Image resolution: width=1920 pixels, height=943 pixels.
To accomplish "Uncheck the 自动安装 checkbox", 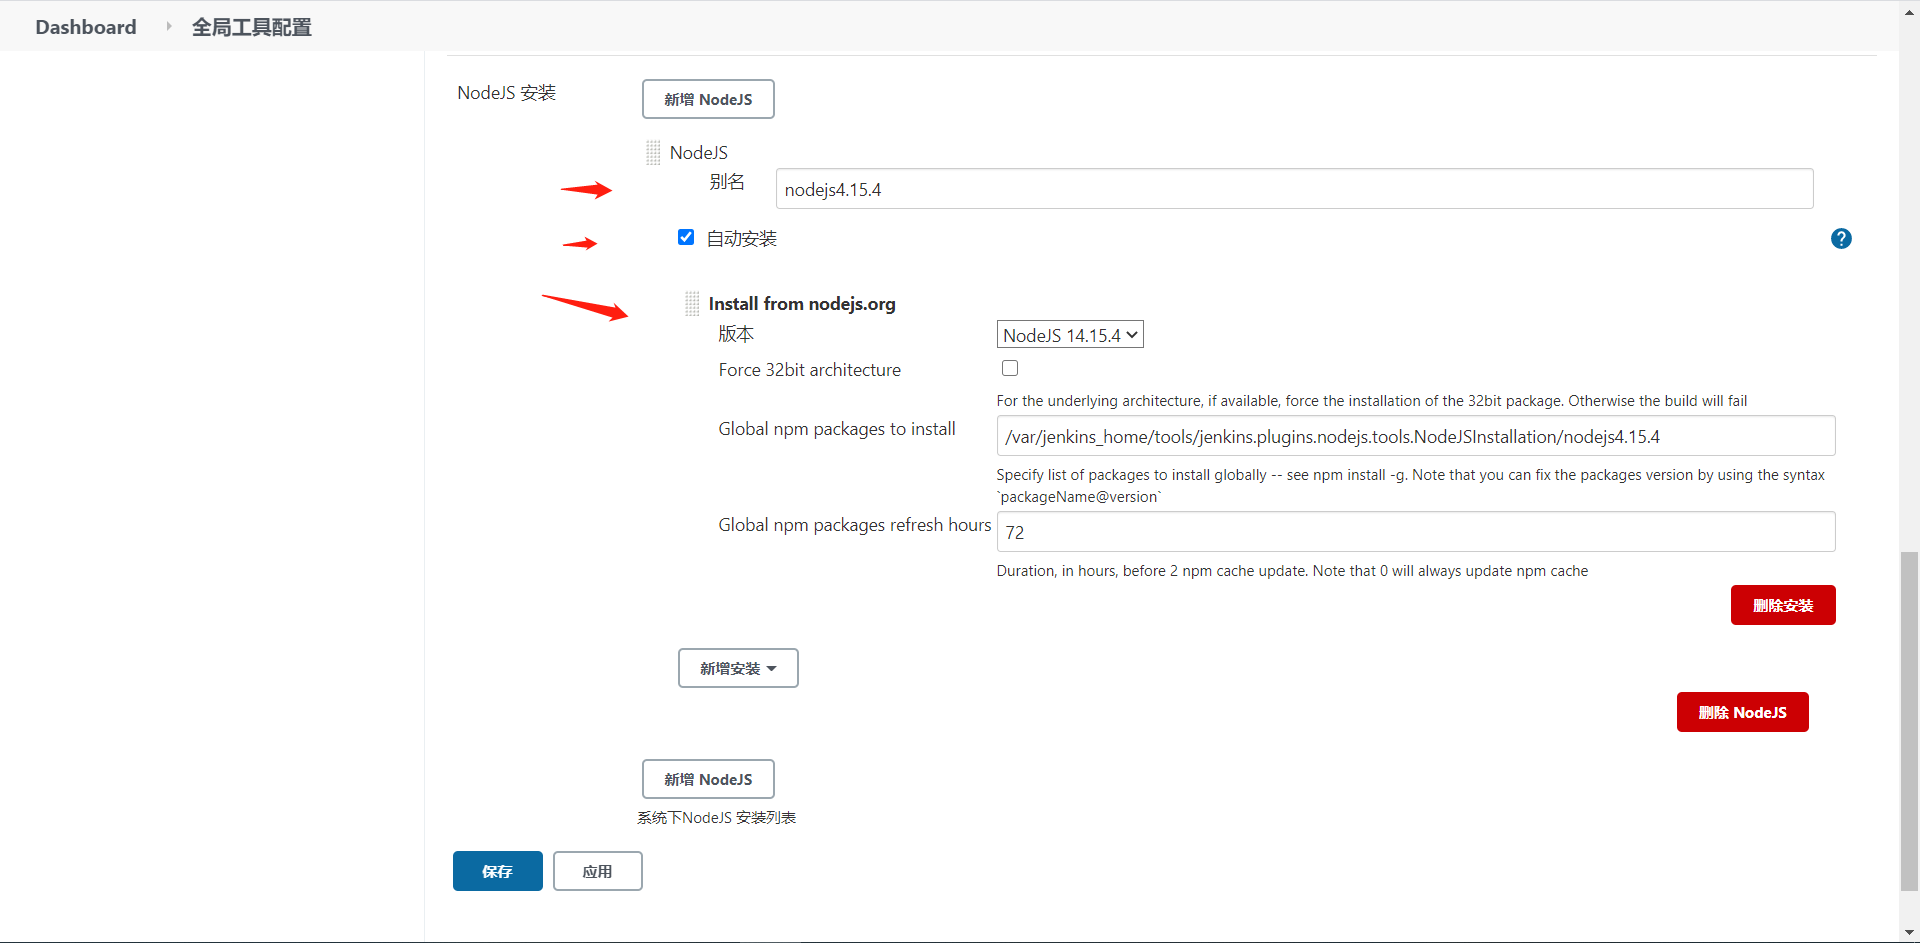I will pyautogui.click(x=686, y=237).
